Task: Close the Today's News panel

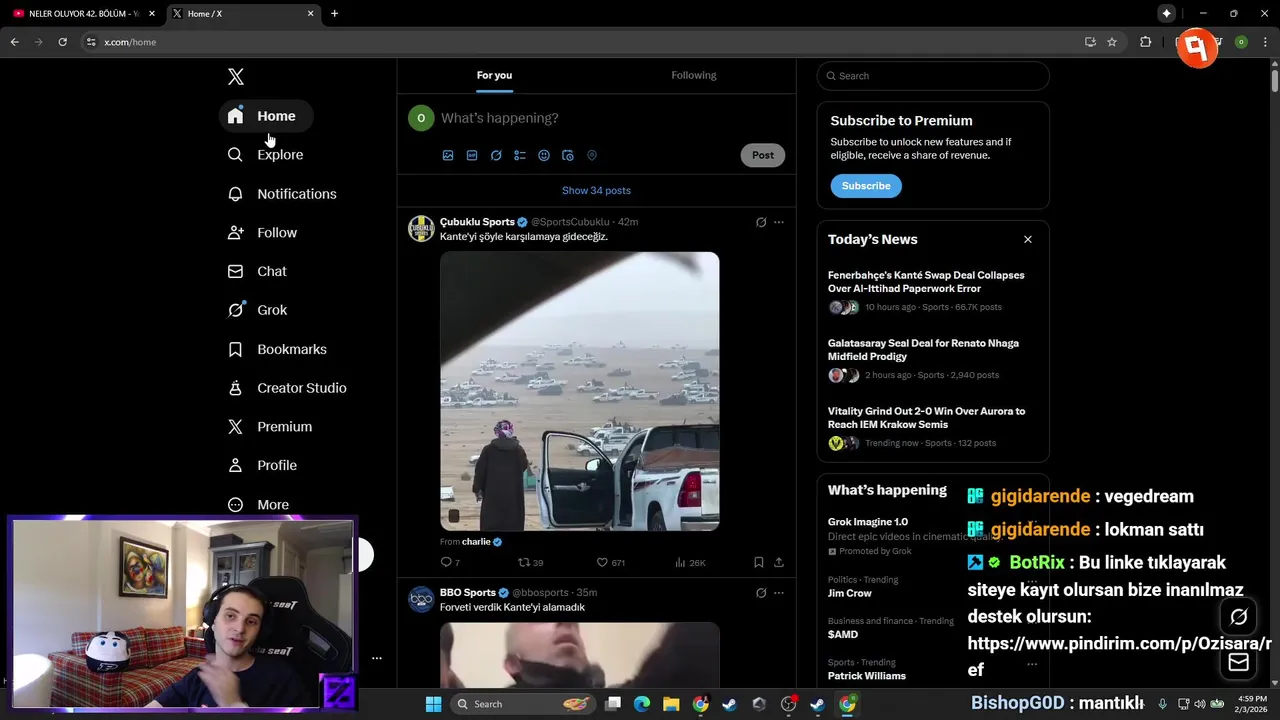Action: coord(1027,240)
